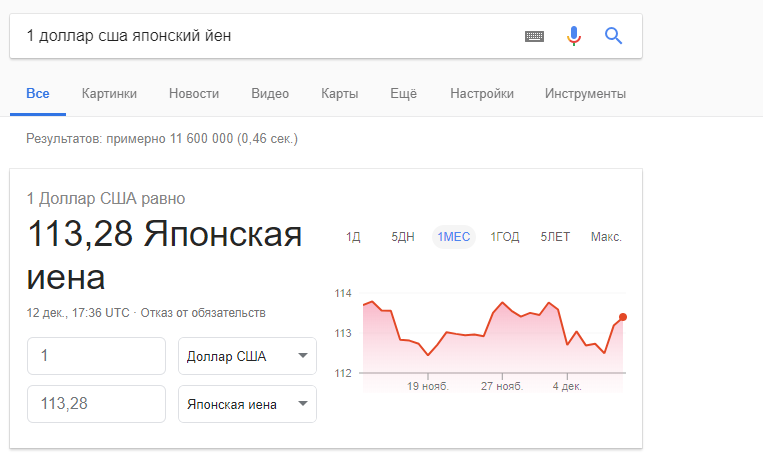Open the Ещё menu
The width and height of the screenshot is (763, 467).
pos(403,94)
